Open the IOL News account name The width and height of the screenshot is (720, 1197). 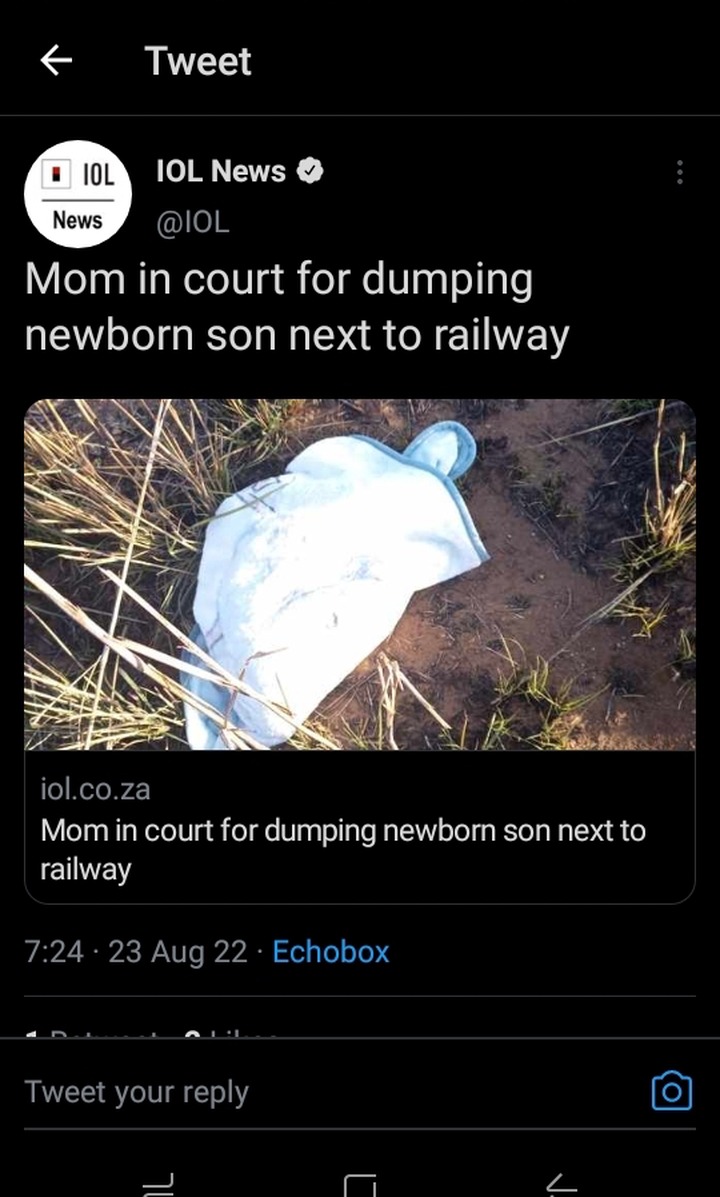221,171
